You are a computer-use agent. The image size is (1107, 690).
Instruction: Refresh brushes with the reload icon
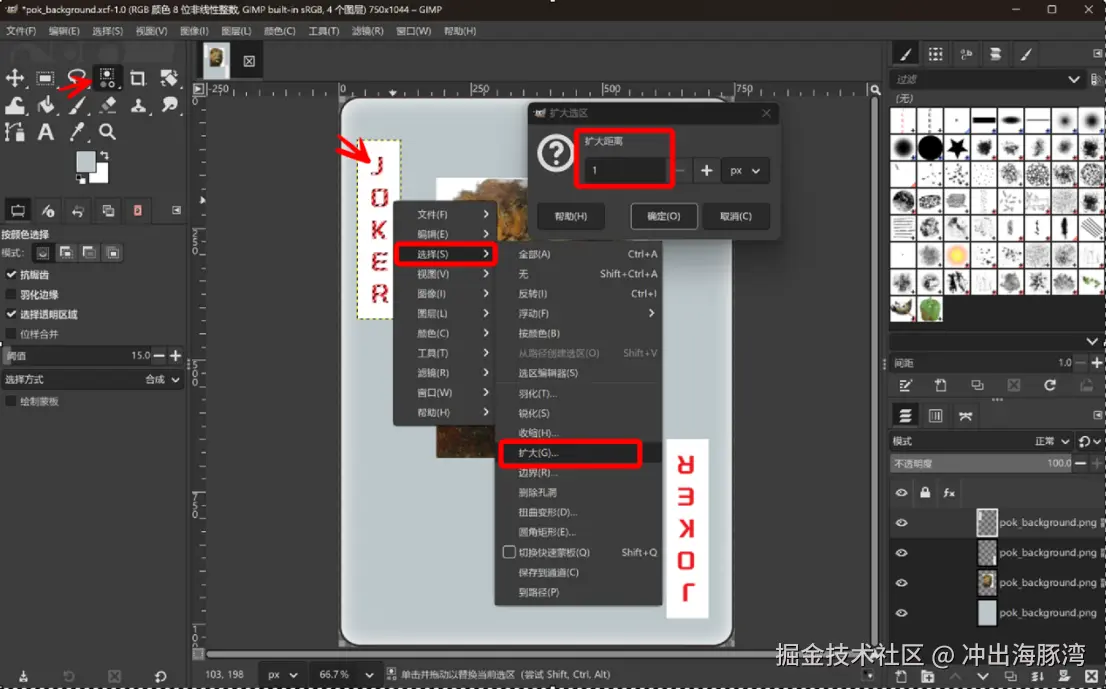[x=1050, y=385]
